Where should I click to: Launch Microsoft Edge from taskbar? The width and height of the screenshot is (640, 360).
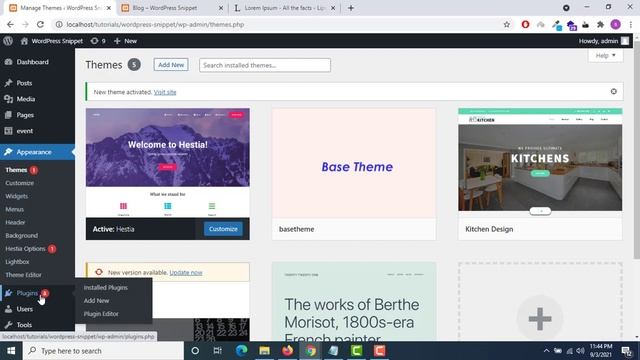click(x=241, y=351)
